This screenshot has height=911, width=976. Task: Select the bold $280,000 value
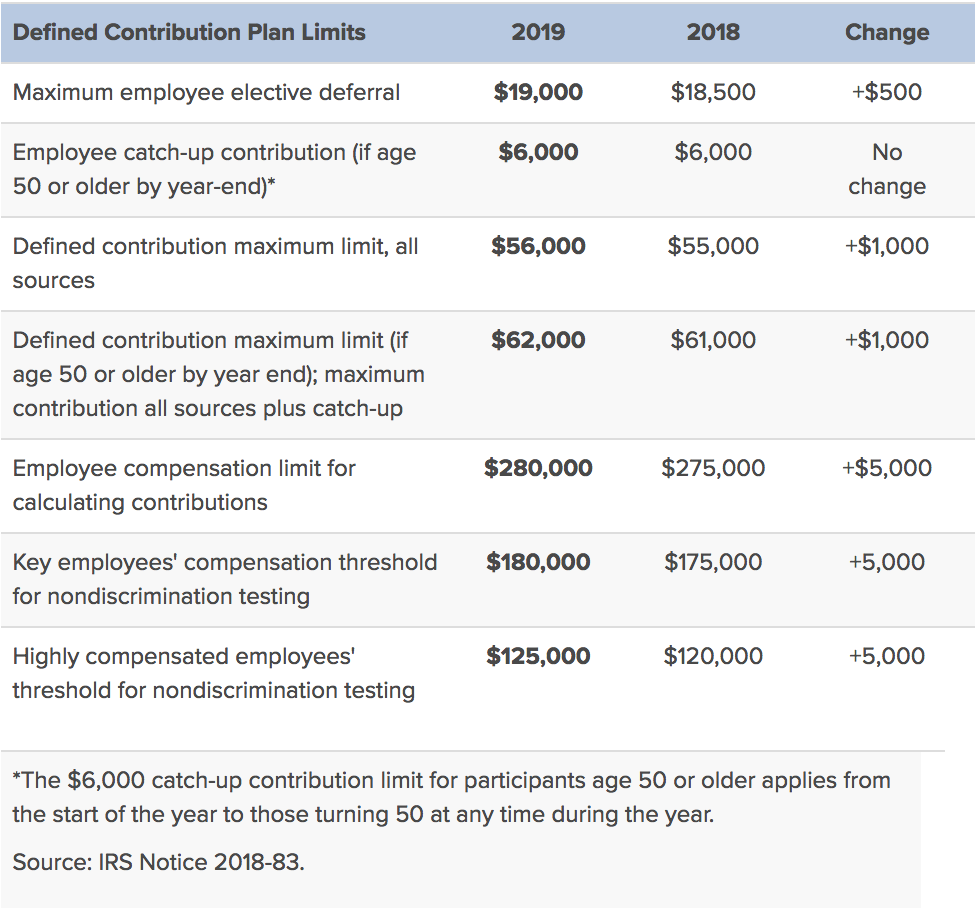(x=538, y=468)
